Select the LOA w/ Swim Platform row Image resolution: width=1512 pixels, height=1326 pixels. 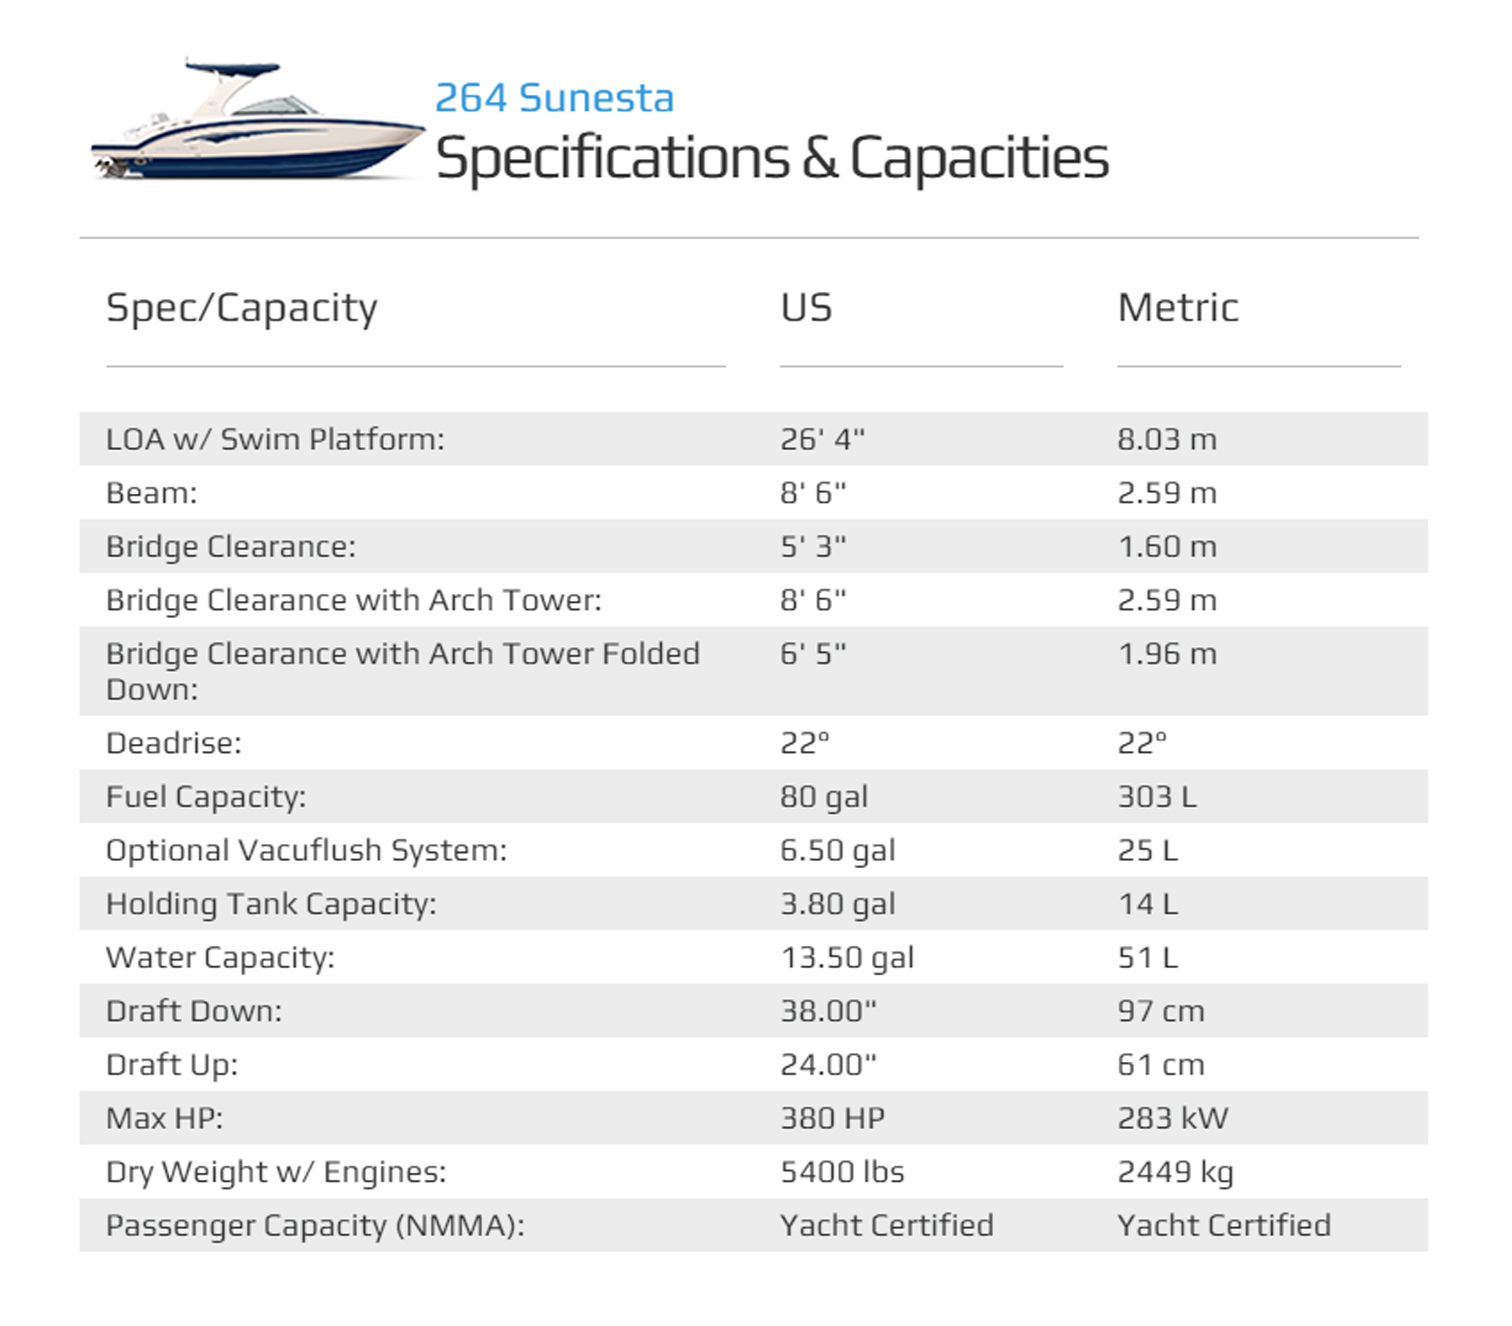754,439
